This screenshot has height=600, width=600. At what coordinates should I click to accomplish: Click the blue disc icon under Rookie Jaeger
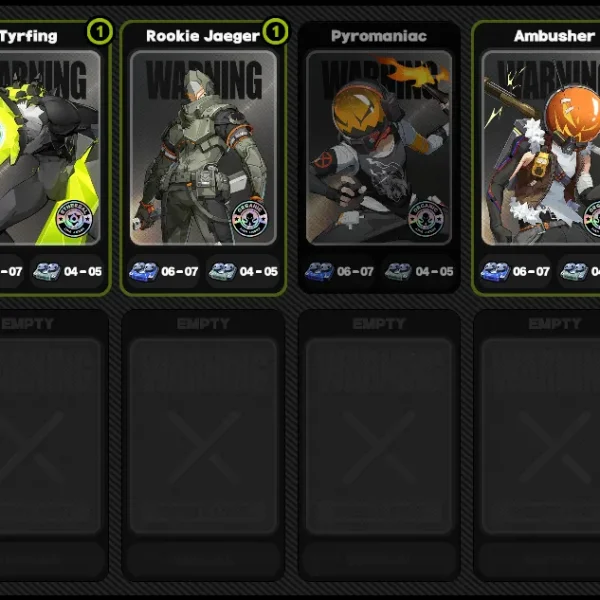144,272
